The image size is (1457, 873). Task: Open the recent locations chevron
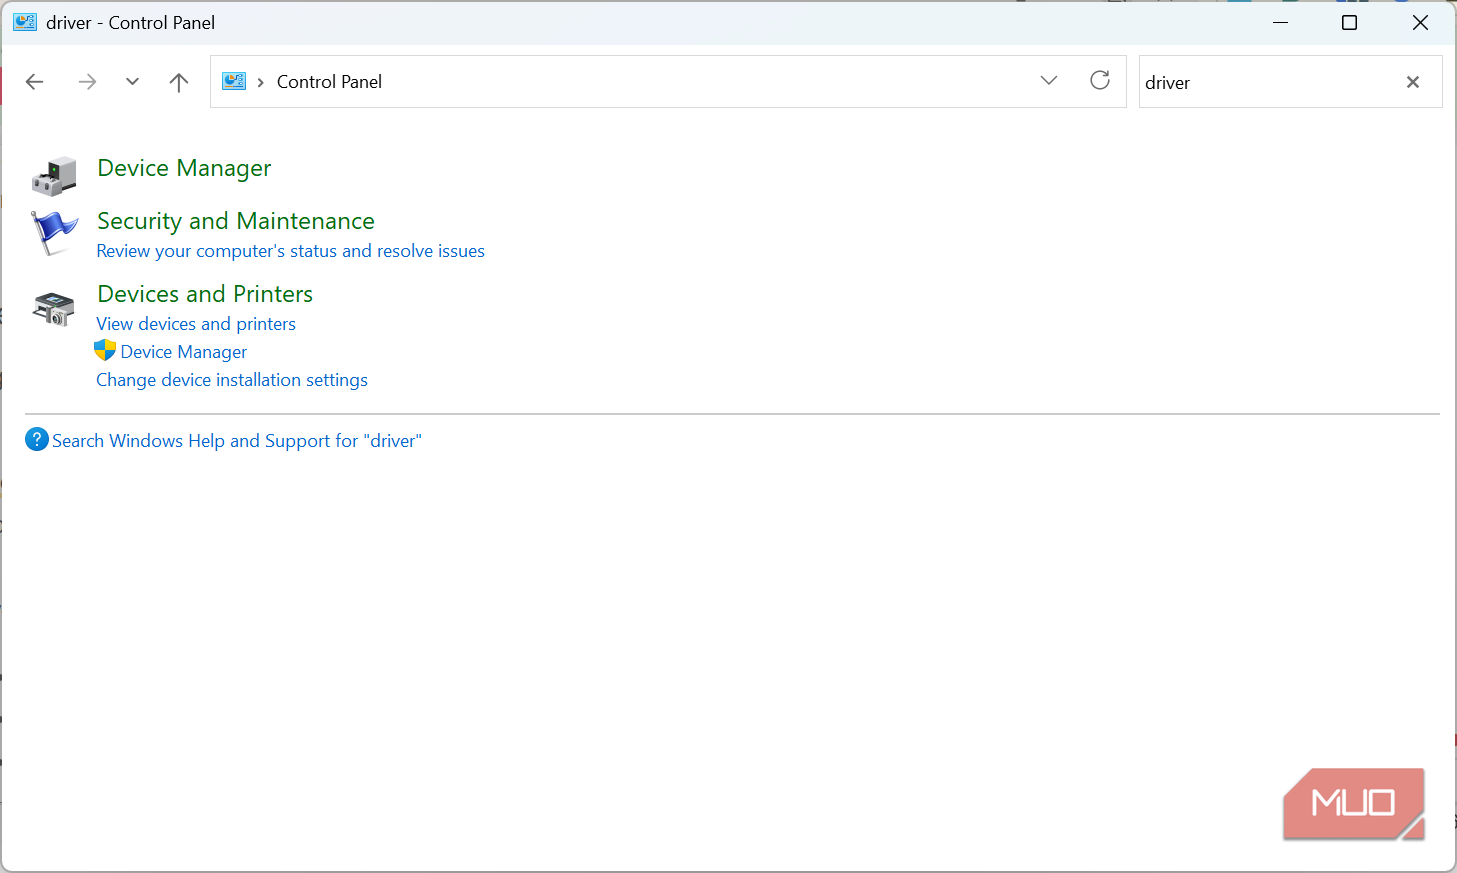132,82
